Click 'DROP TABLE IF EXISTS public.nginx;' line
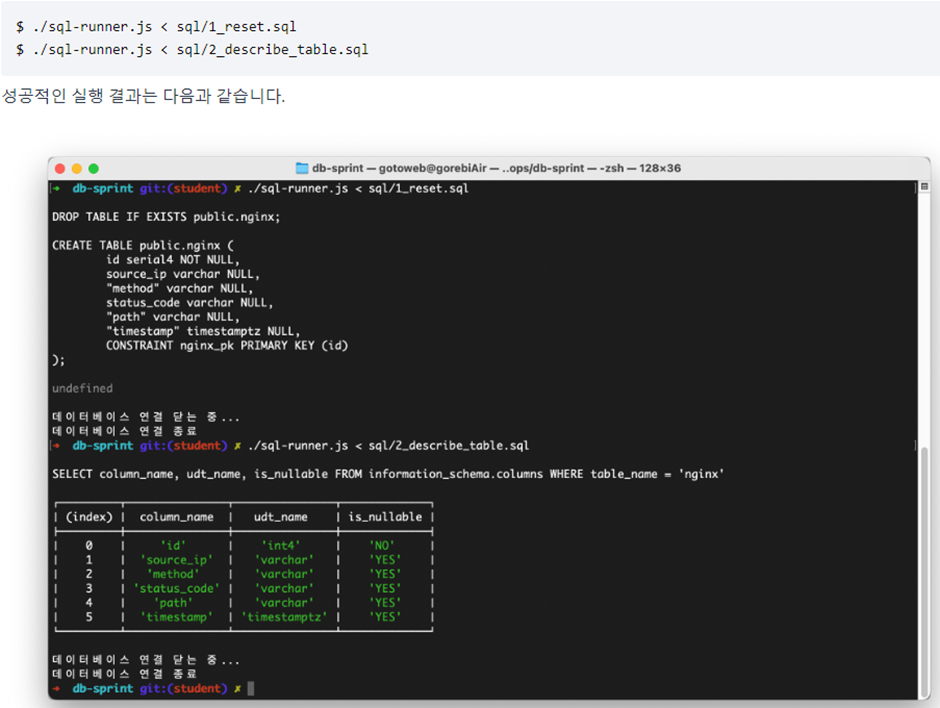The image size is (940, 708). click(x=166, y=216)
